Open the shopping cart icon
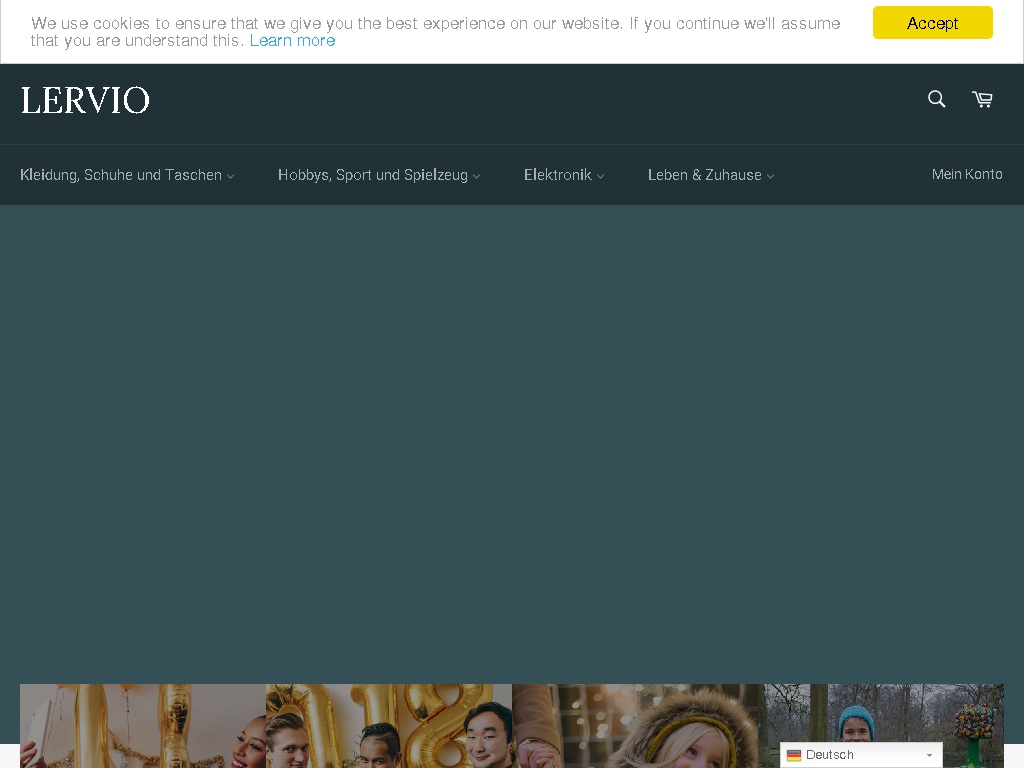The height and width of the screenshot is (768, 1024). [982, 99]
